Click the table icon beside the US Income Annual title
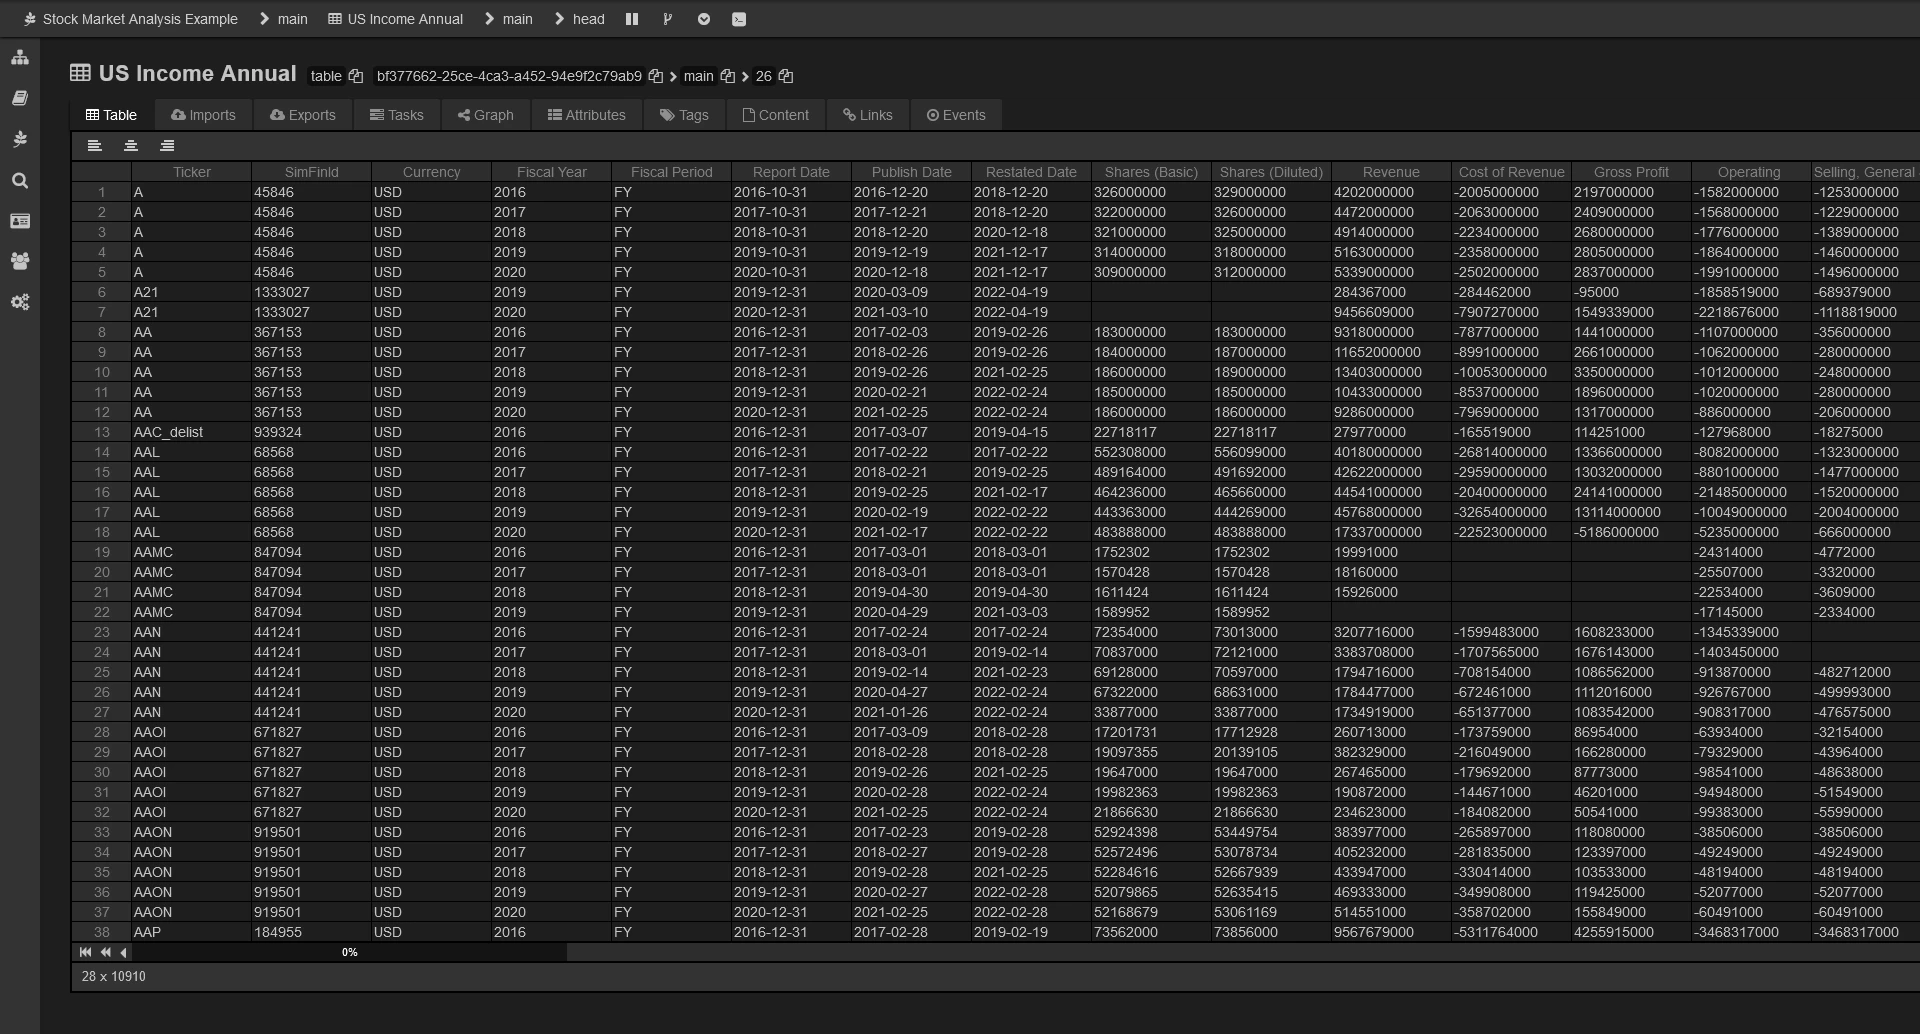 [x=80, y=73]
